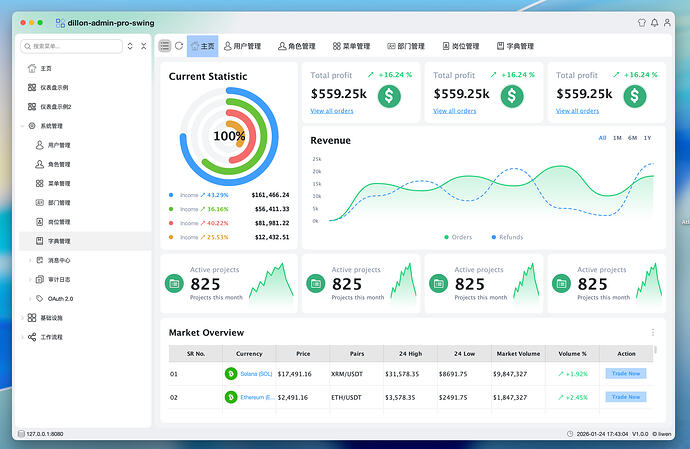
Task: Toggle the Refunds legend in Revenue chart
Action: pos(507,237)
